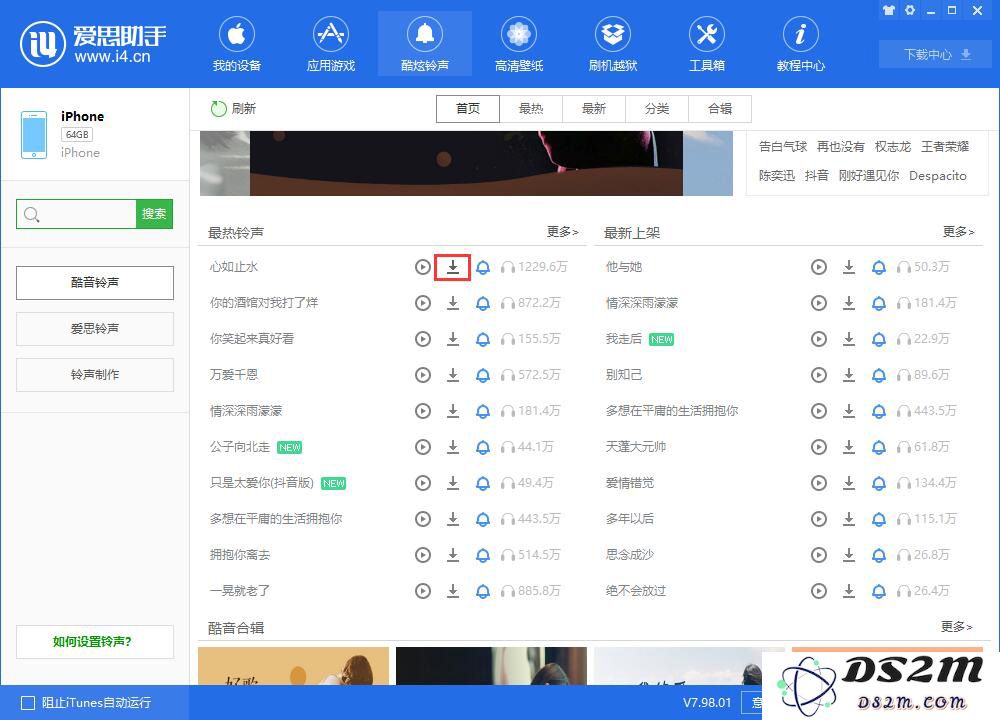This screenshot has height=720, width=1000.
Task: Open the 我的设备 section
Action: [x=237, y=45]
